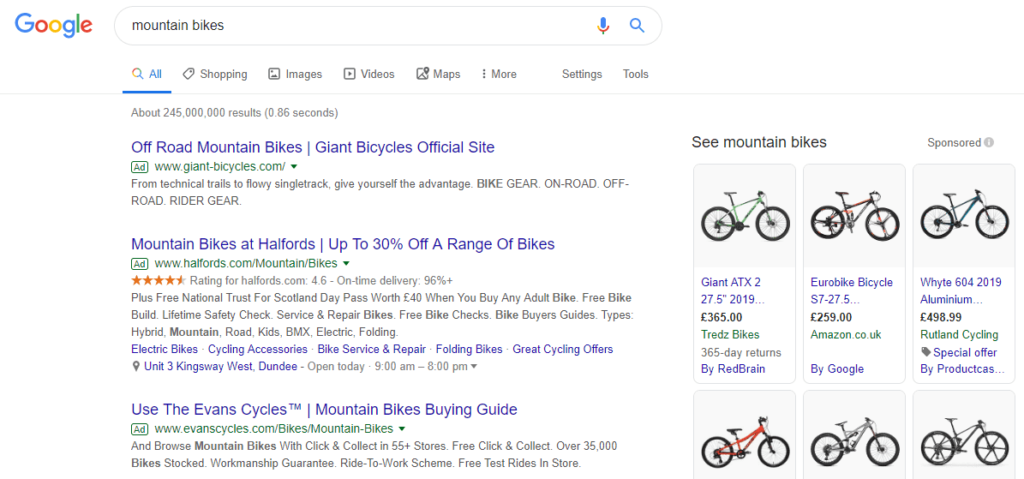Expand arrow next to giant-bicycles.com URL

(x=294, y=167)
